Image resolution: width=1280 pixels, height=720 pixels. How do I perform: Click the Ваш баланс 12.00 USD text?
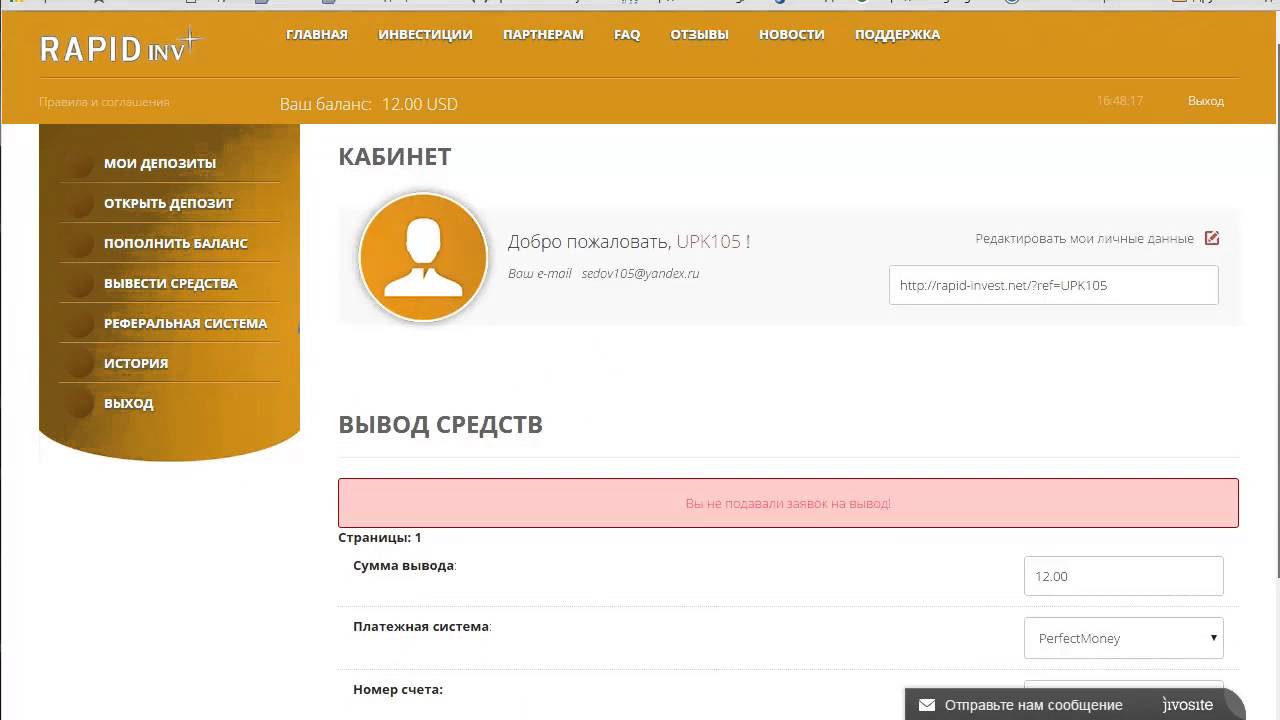[x=368, y=104]
